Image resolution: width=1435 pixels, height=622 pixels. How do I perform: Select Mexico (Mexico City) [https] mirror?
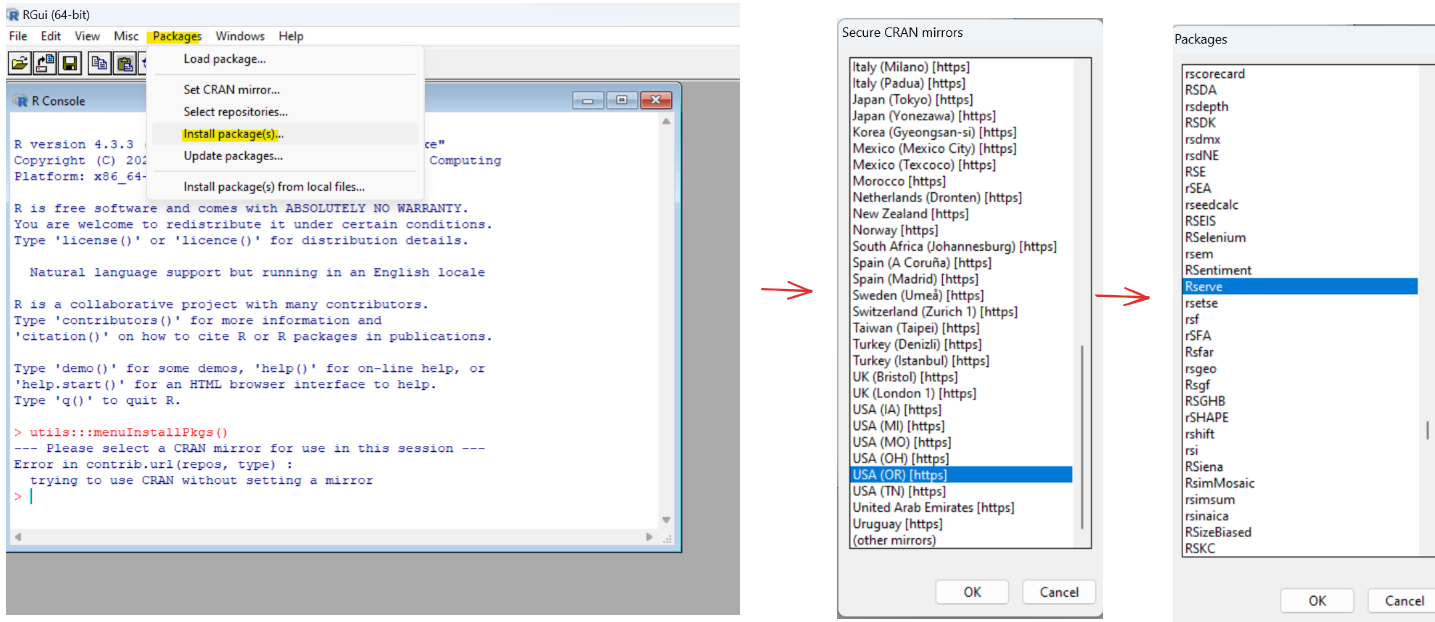(961, 148)
